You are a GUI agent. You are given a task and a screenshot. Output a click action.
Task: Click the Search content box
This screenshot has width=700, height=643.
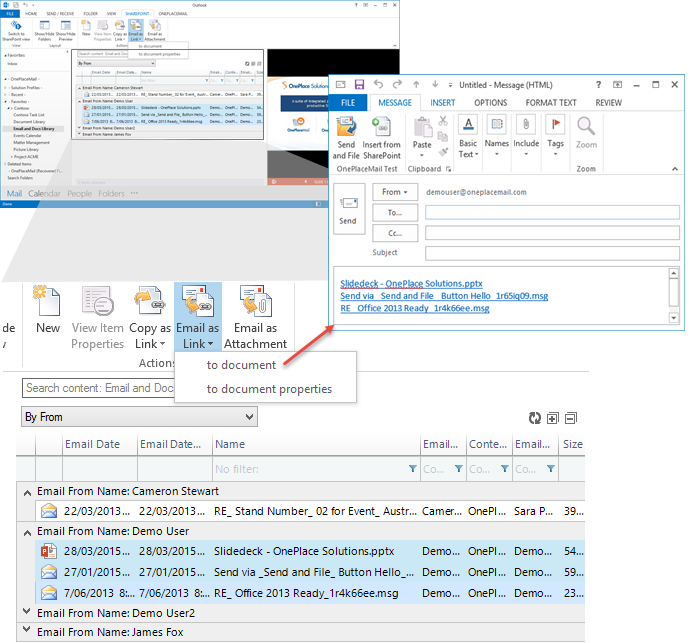pos(99,388)
